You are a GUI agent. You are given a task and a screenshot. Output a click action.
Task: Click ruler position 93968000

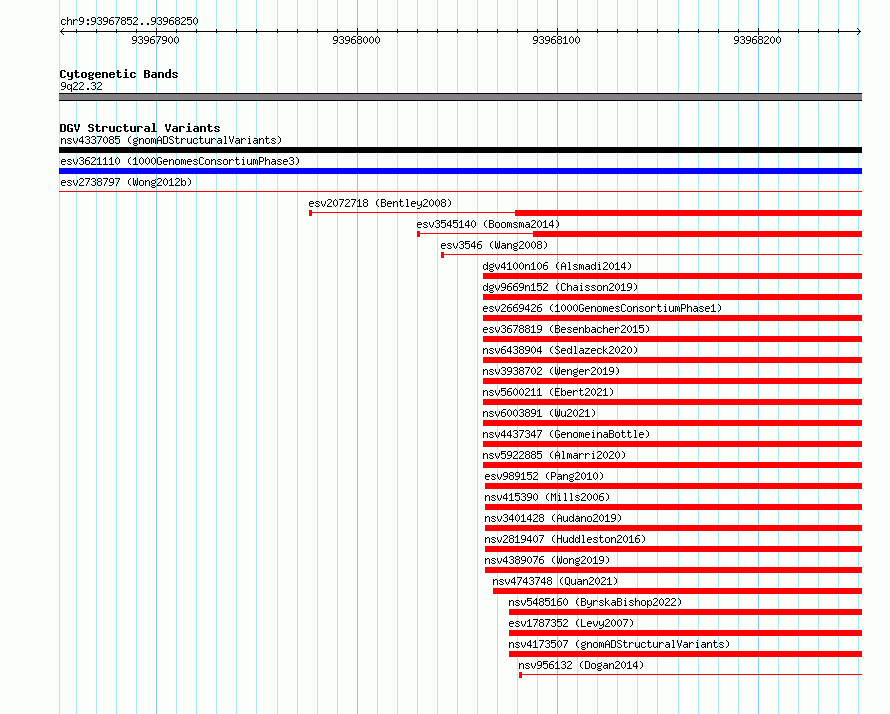(x=356, y=40)
